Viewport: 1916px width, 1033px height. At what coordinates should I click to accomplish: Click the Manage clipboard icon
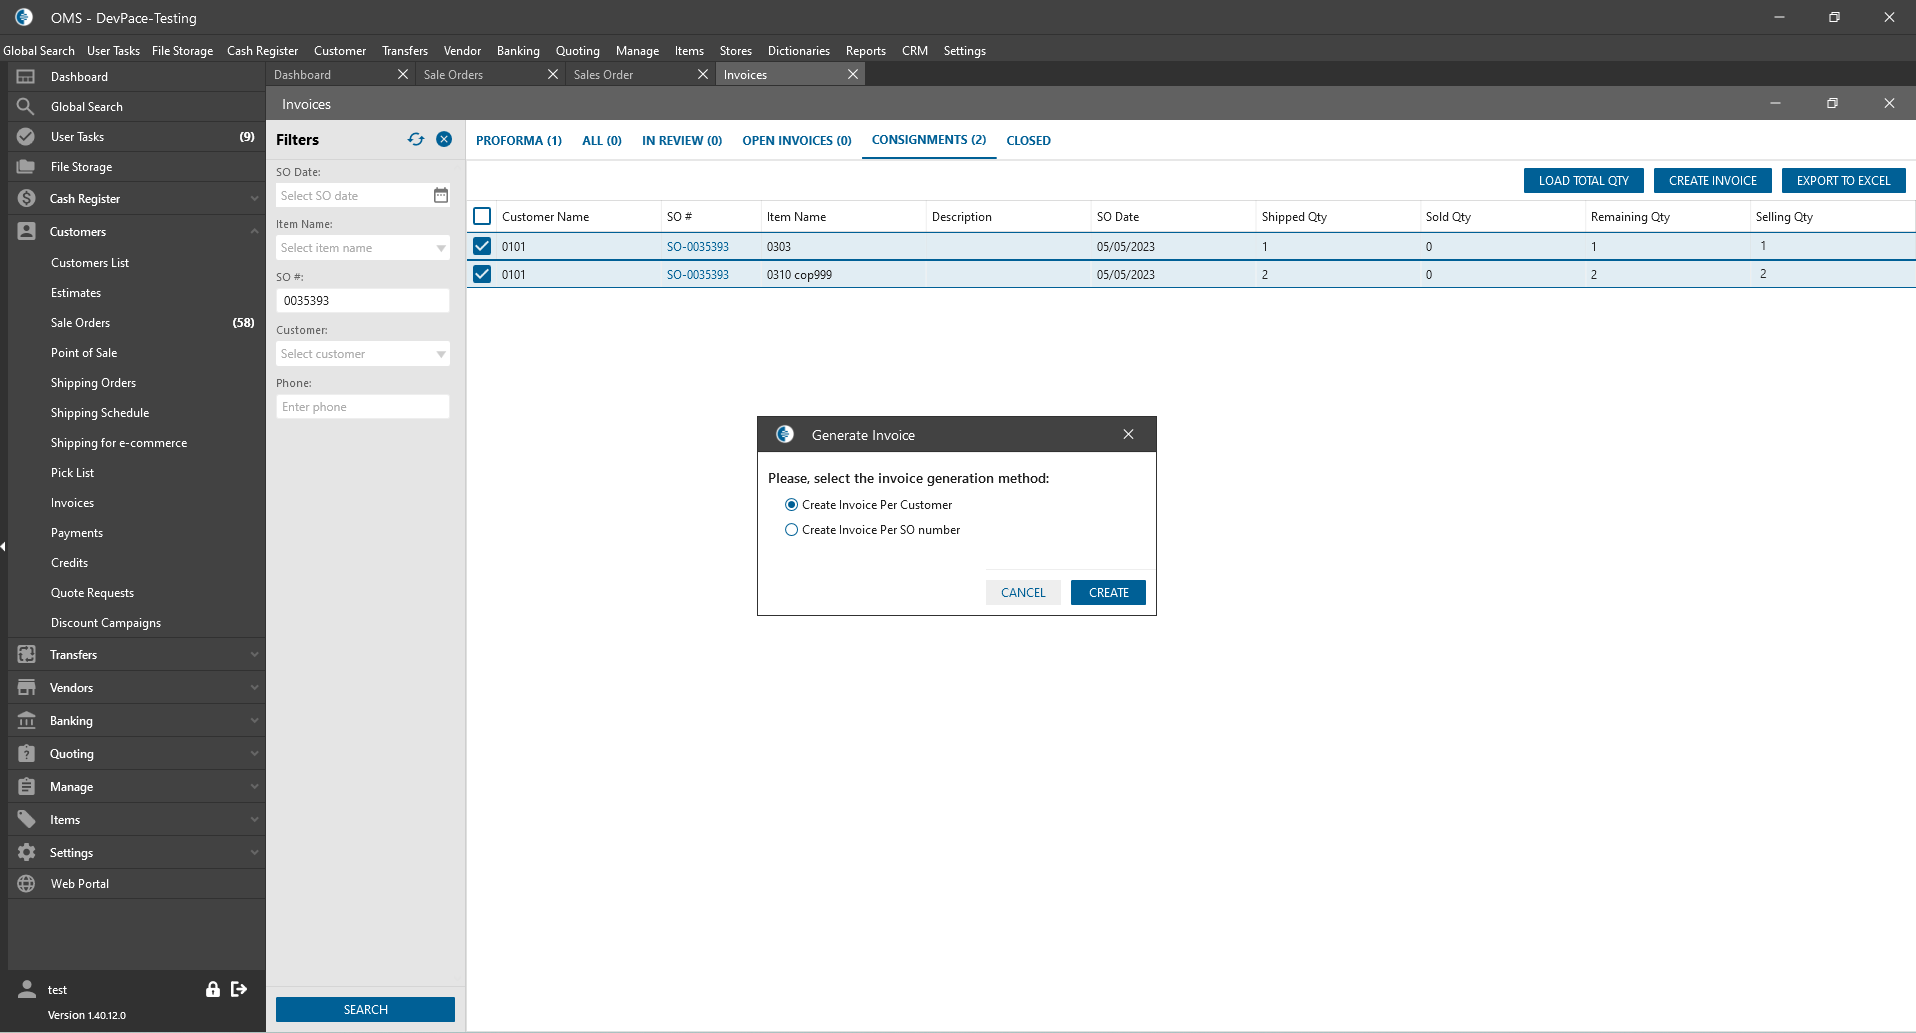pyautogui.click(x=26, y=787)
